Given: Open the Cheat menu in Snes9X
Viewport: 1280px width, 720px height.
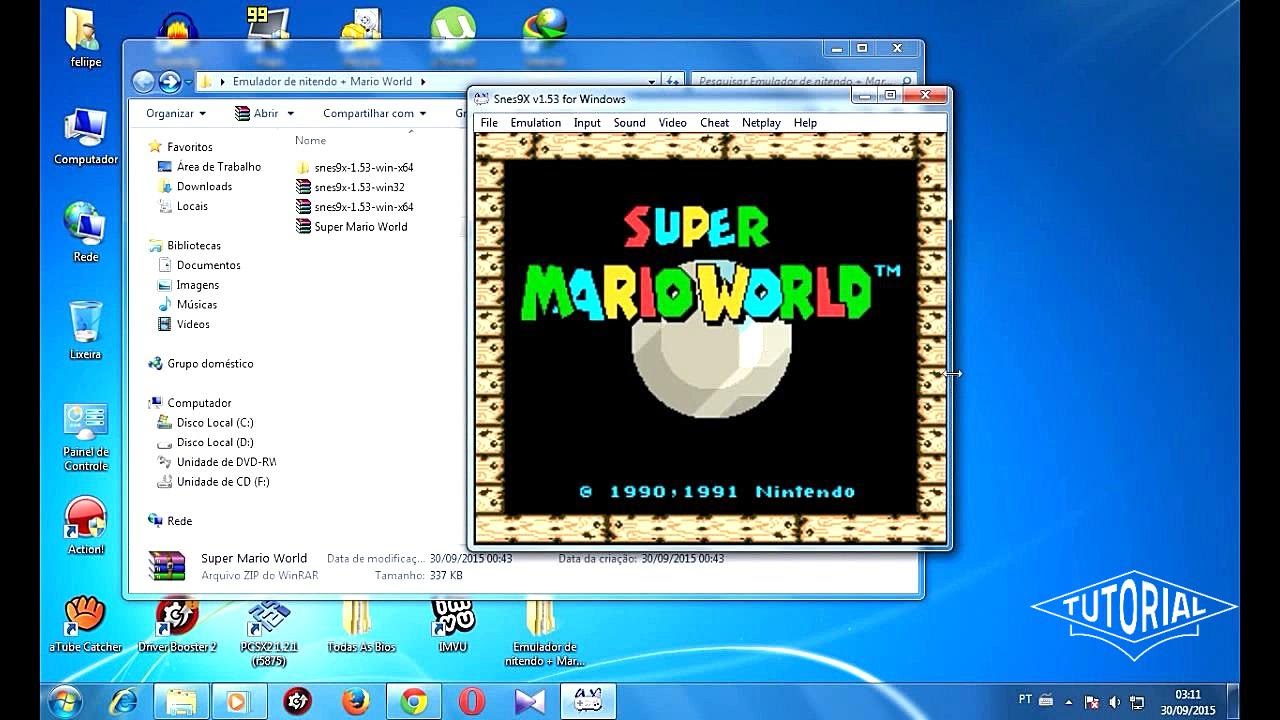Looking at the screenshot, I should pyautogui.click(x=714, y=123).
